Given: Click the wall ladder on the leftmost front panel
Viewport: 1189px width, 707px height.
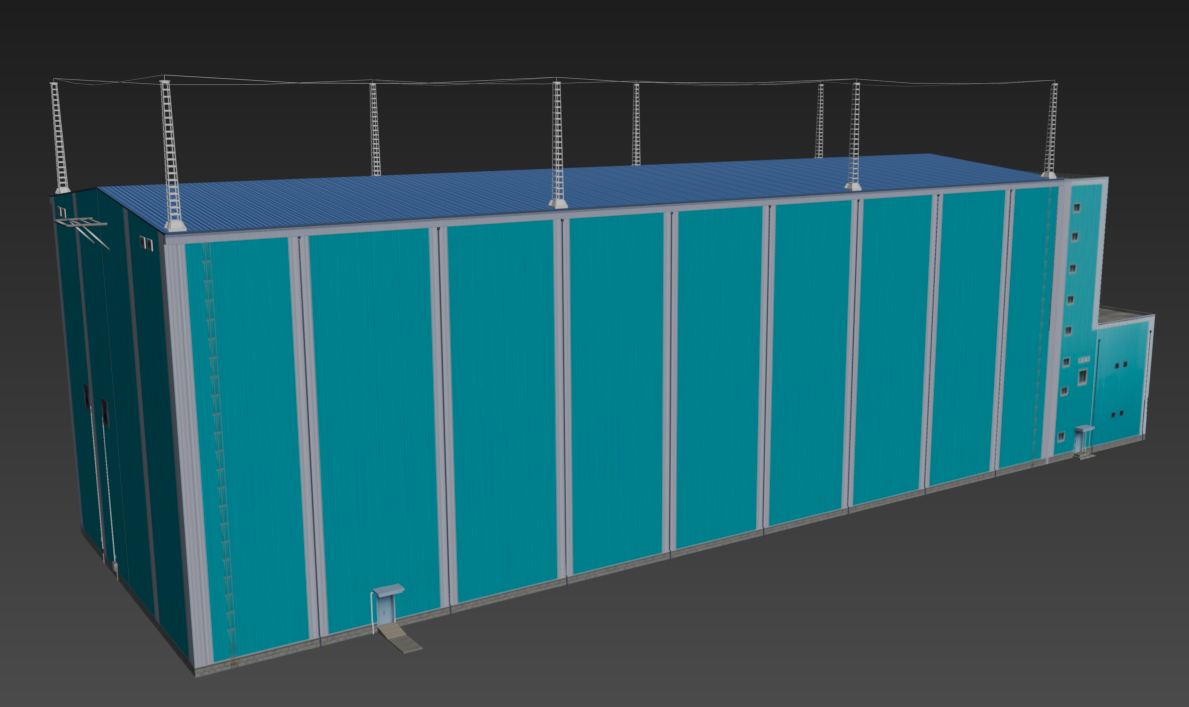Looking at the screenshot, I should click(219, 450).
